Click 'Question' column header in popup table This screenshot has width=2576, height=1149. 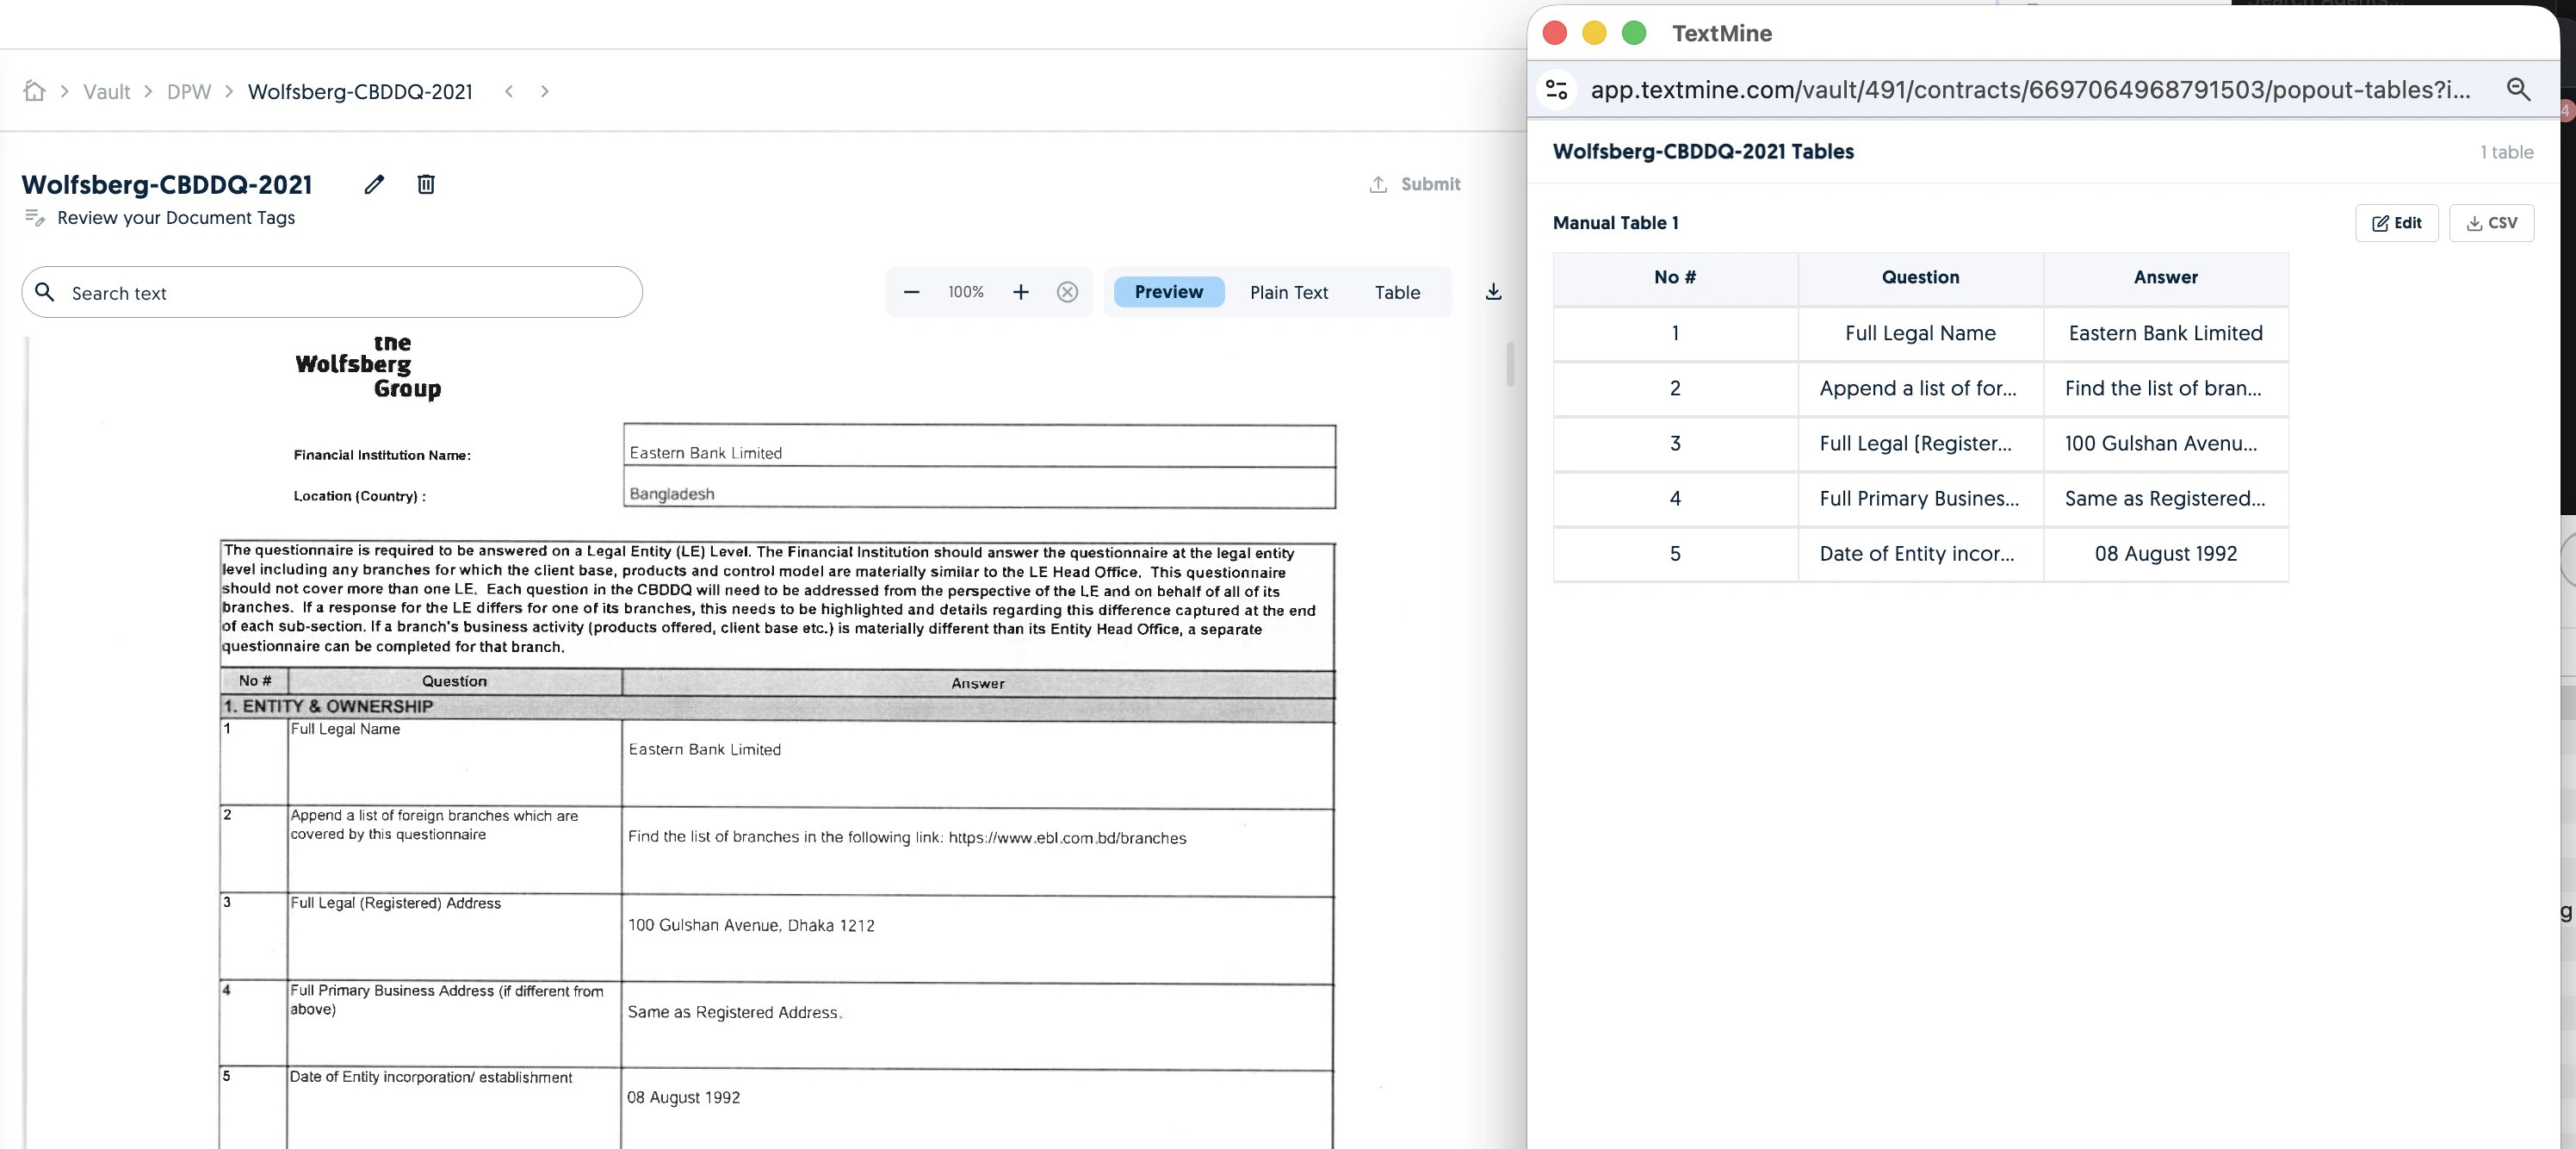pyautogui.click(x=1920, y=278)
